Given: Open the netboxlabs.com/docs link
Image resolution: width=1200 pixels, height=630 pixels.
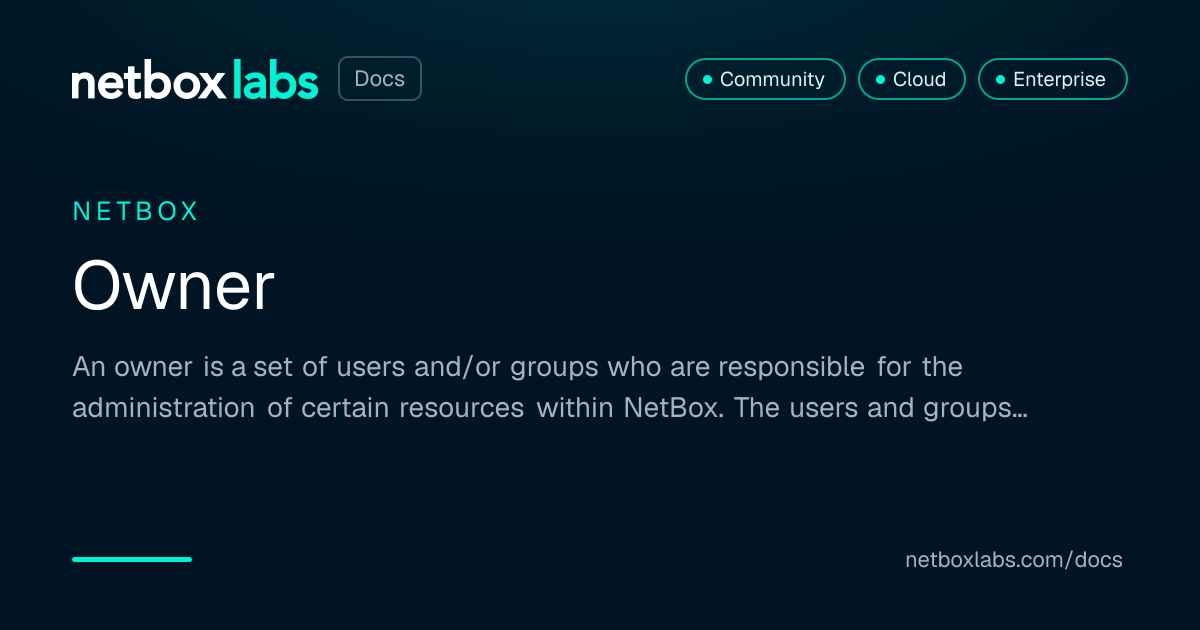Looking at the screenshot, I should [1014, 560].
